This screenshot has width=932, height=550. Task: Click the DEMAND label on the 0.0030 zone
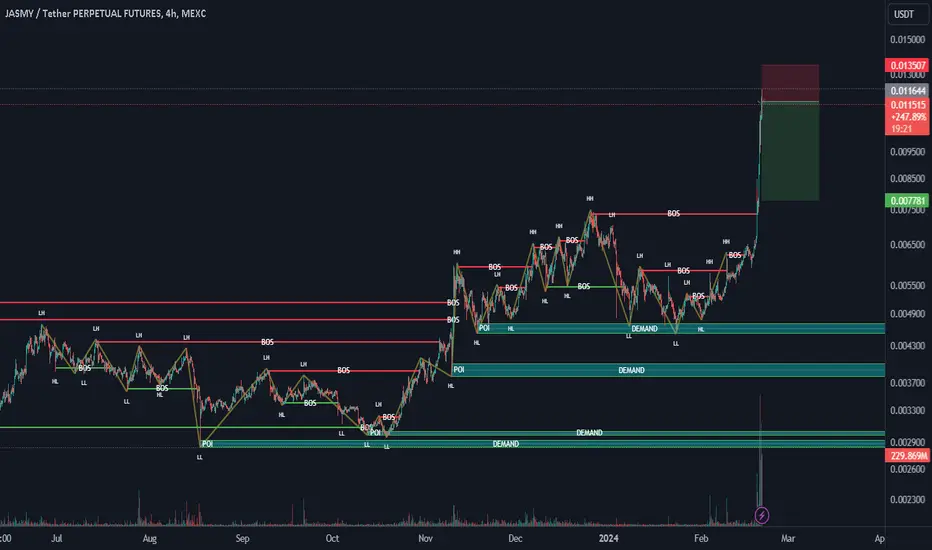click(589, 432)
